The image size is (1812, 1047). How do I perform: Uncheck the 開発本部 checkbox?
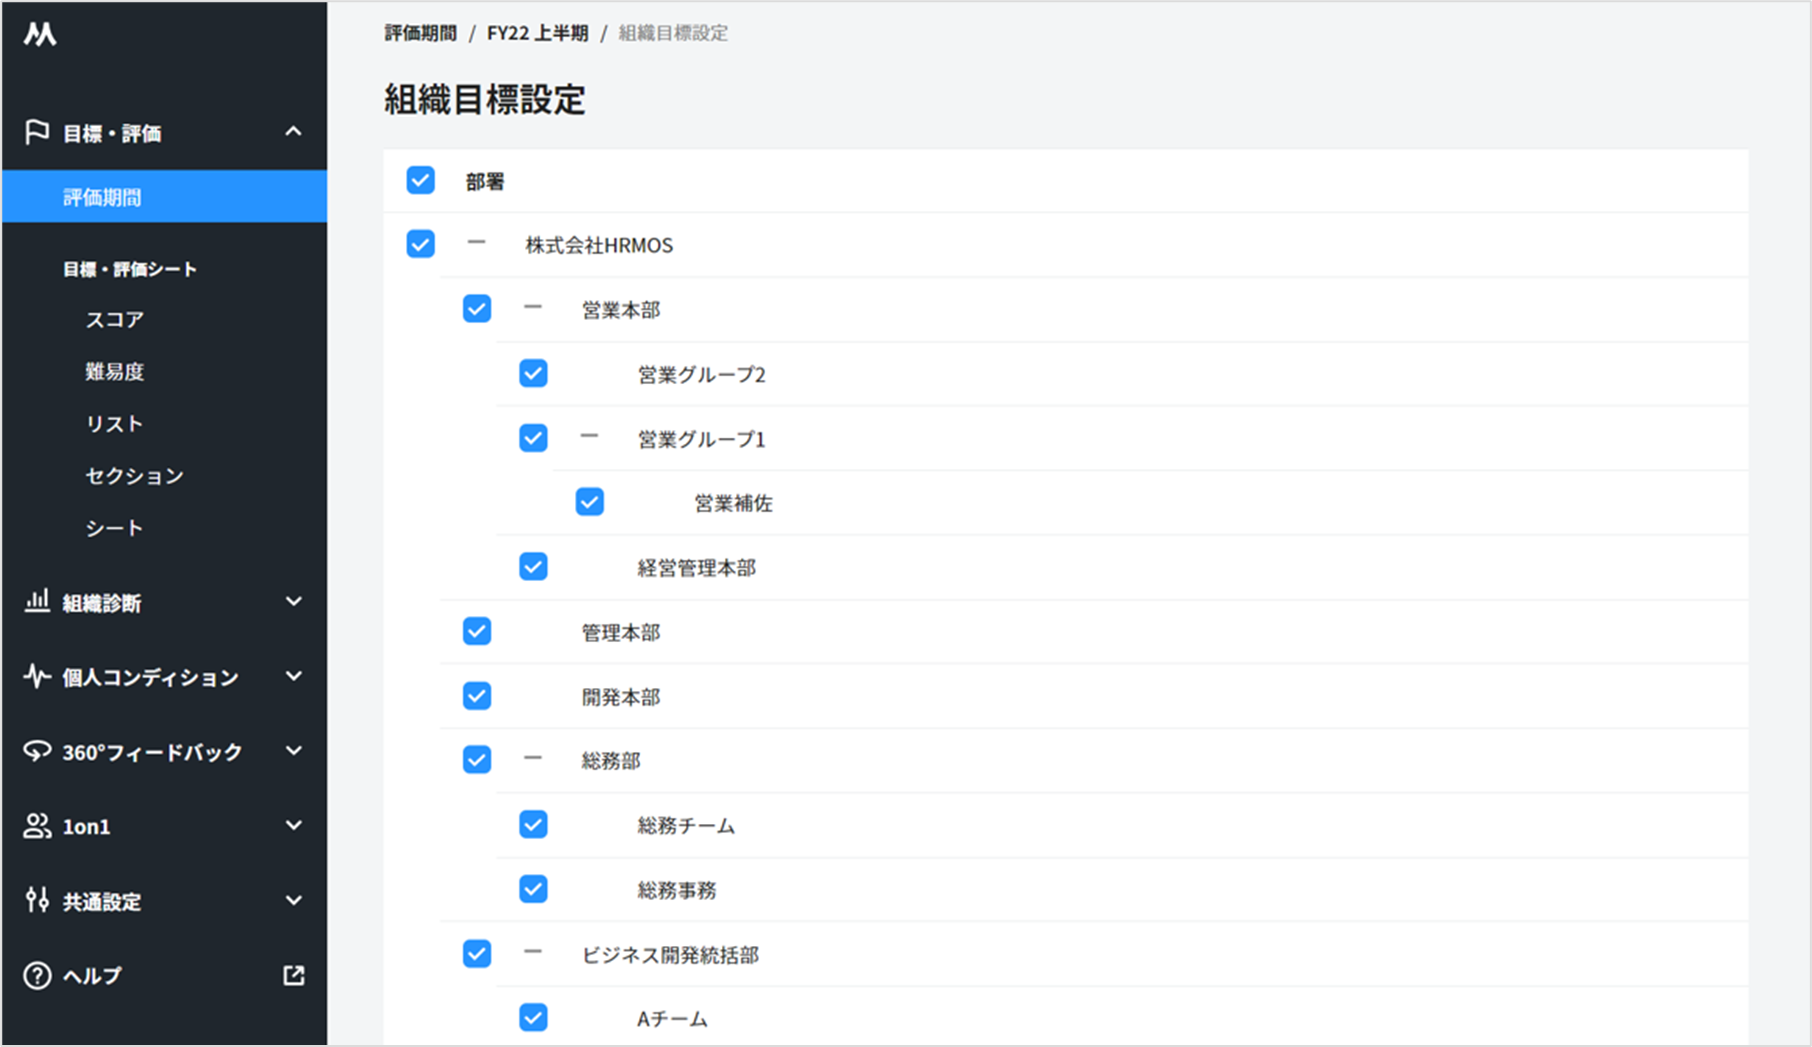(477, 696)
